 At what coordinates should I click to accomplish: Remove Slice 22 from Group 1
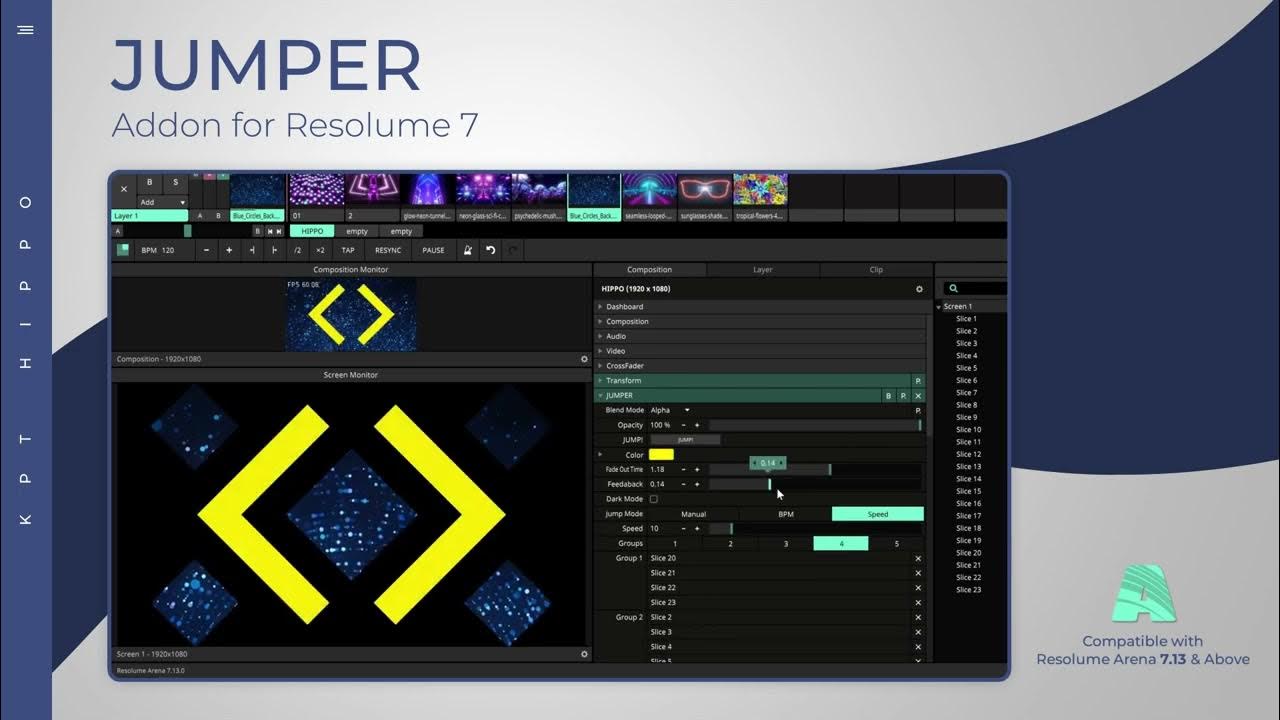918,588
